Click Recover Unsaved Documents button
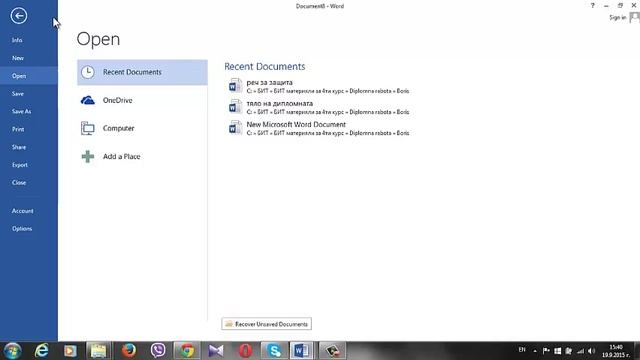Image resolution: width=640 pixels, height=360 pixels. pos(267,324)
